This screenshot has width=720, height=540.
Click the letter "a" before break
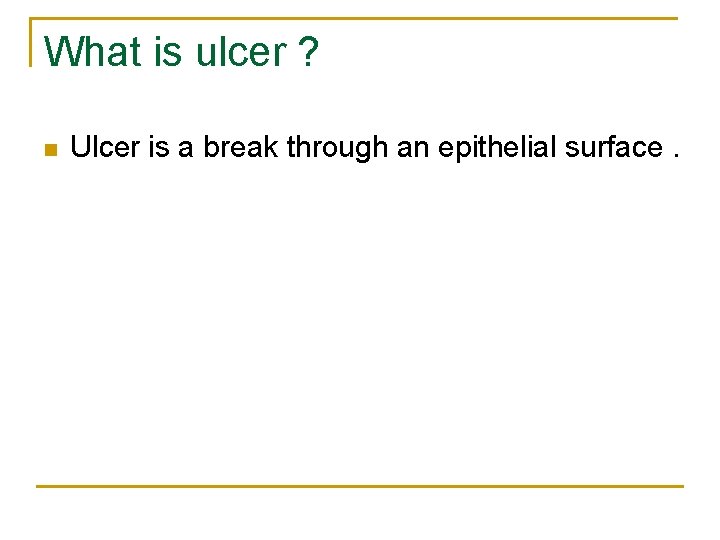click(186, 149)
